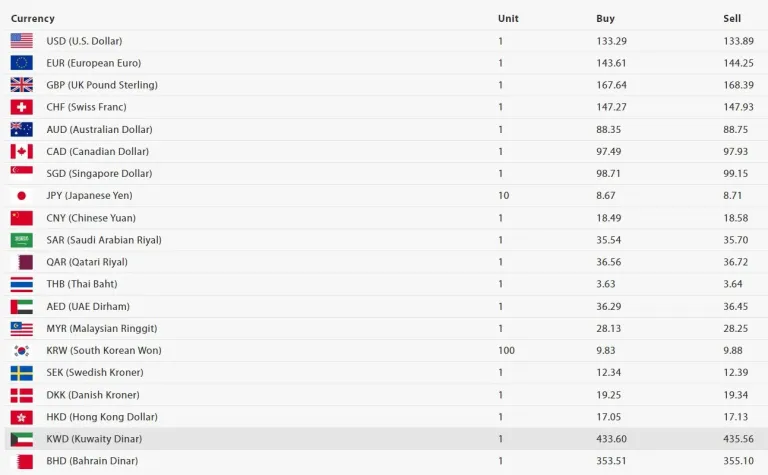
Task: Click the Australian flag icon
Action: (21, 129)
